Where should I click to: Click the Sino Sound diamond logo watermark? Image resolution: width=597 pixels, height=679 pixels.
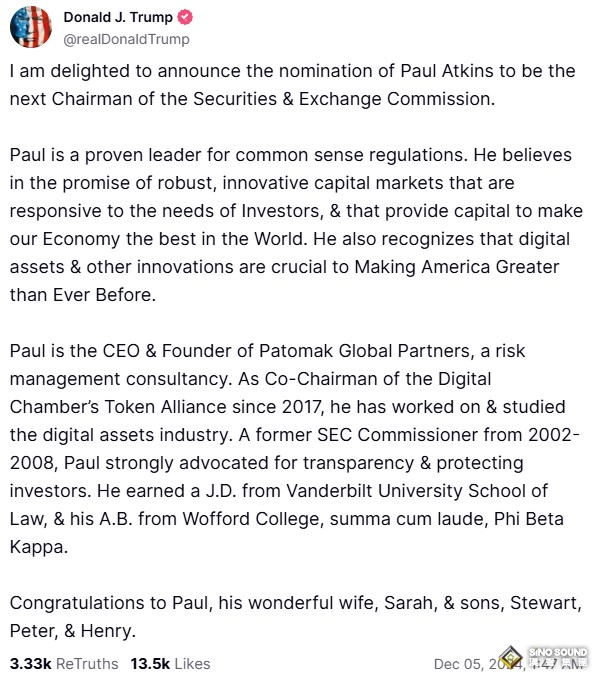511,657
